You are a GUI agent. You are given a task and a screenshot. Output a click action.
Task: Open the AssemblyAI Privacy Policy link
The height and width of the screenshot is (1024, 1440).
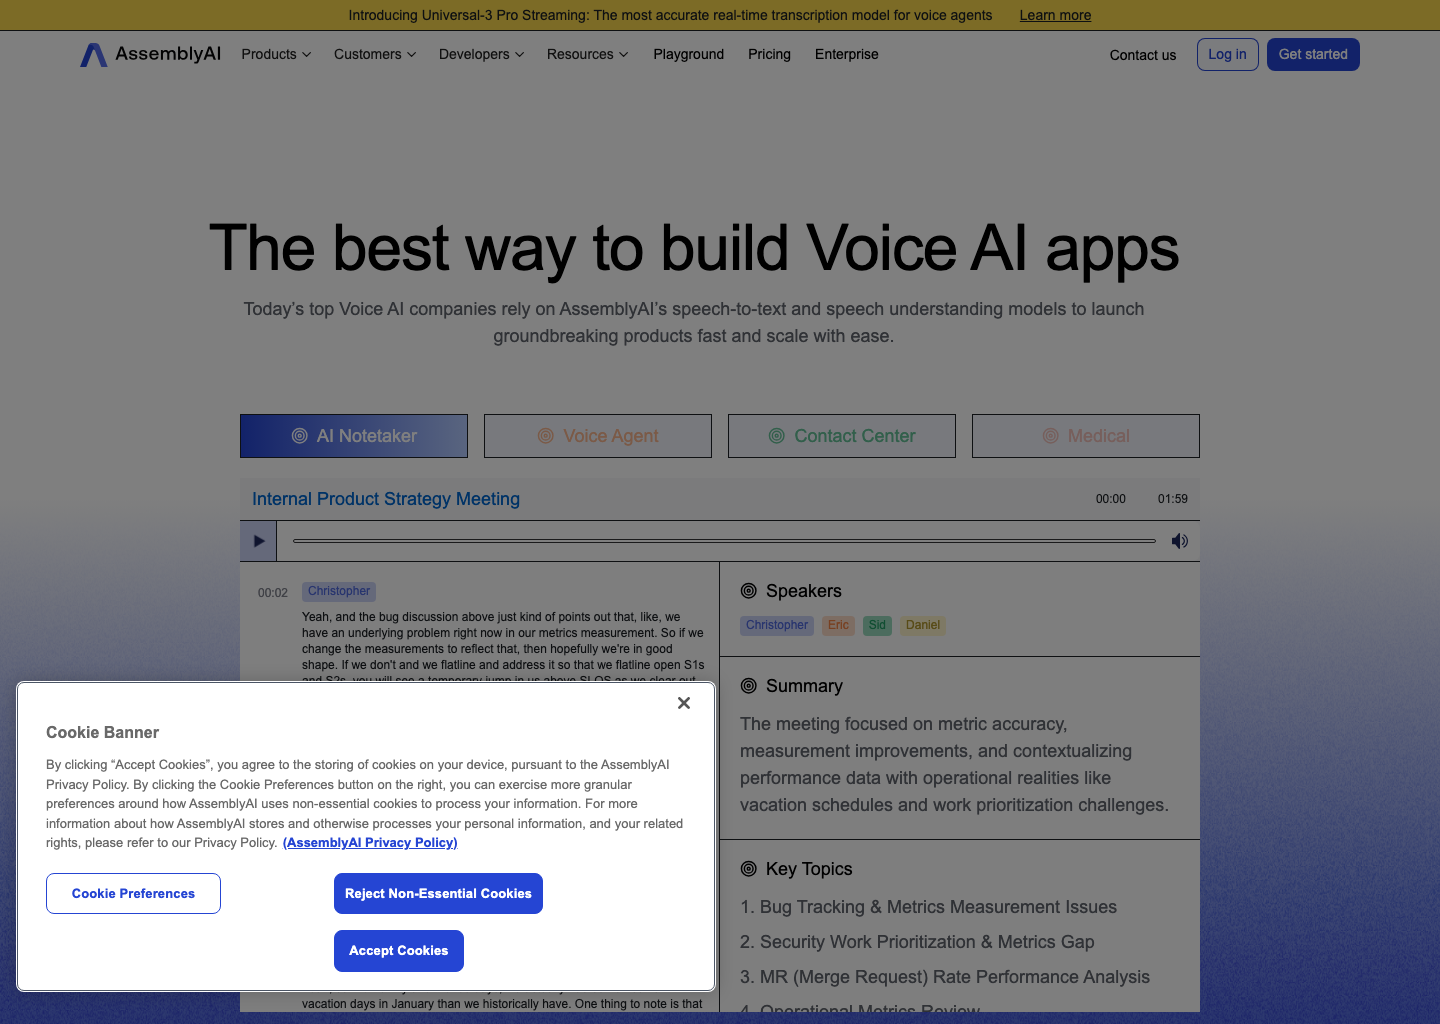coord(370,842)
